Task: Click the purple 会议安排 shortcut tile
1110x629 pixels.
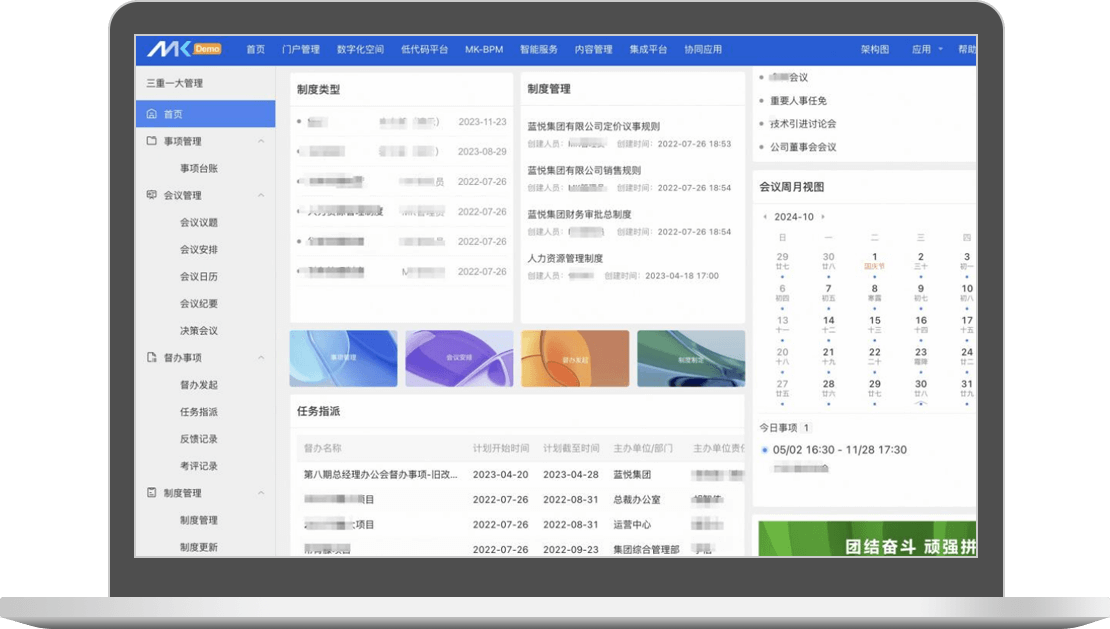Action: [459, 358]
